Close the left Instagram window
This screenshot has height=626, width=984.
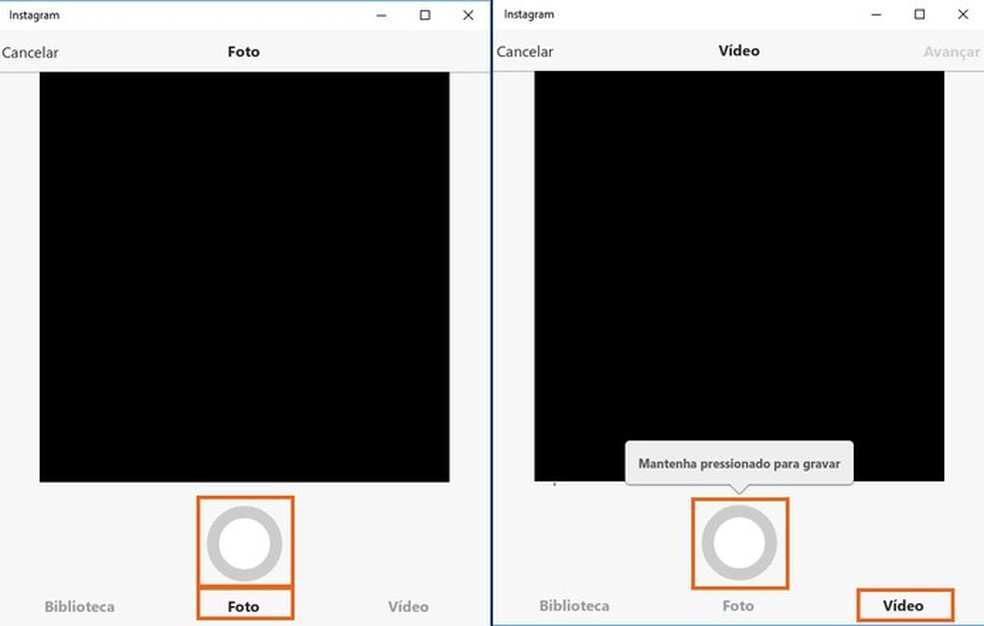tap(468, 15)
